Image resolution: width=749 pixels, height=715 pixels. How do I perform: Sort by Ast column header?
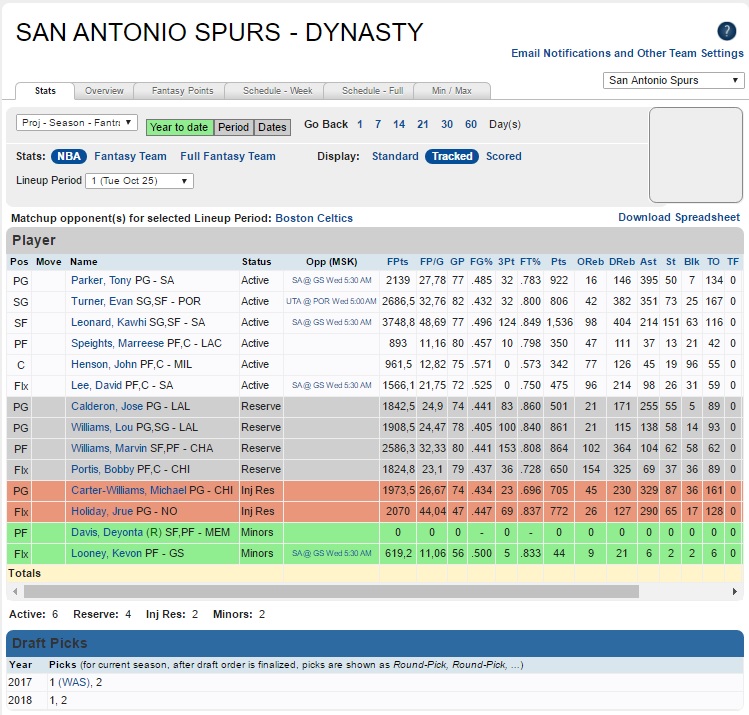pyautogui.click(x=648, y=262)
